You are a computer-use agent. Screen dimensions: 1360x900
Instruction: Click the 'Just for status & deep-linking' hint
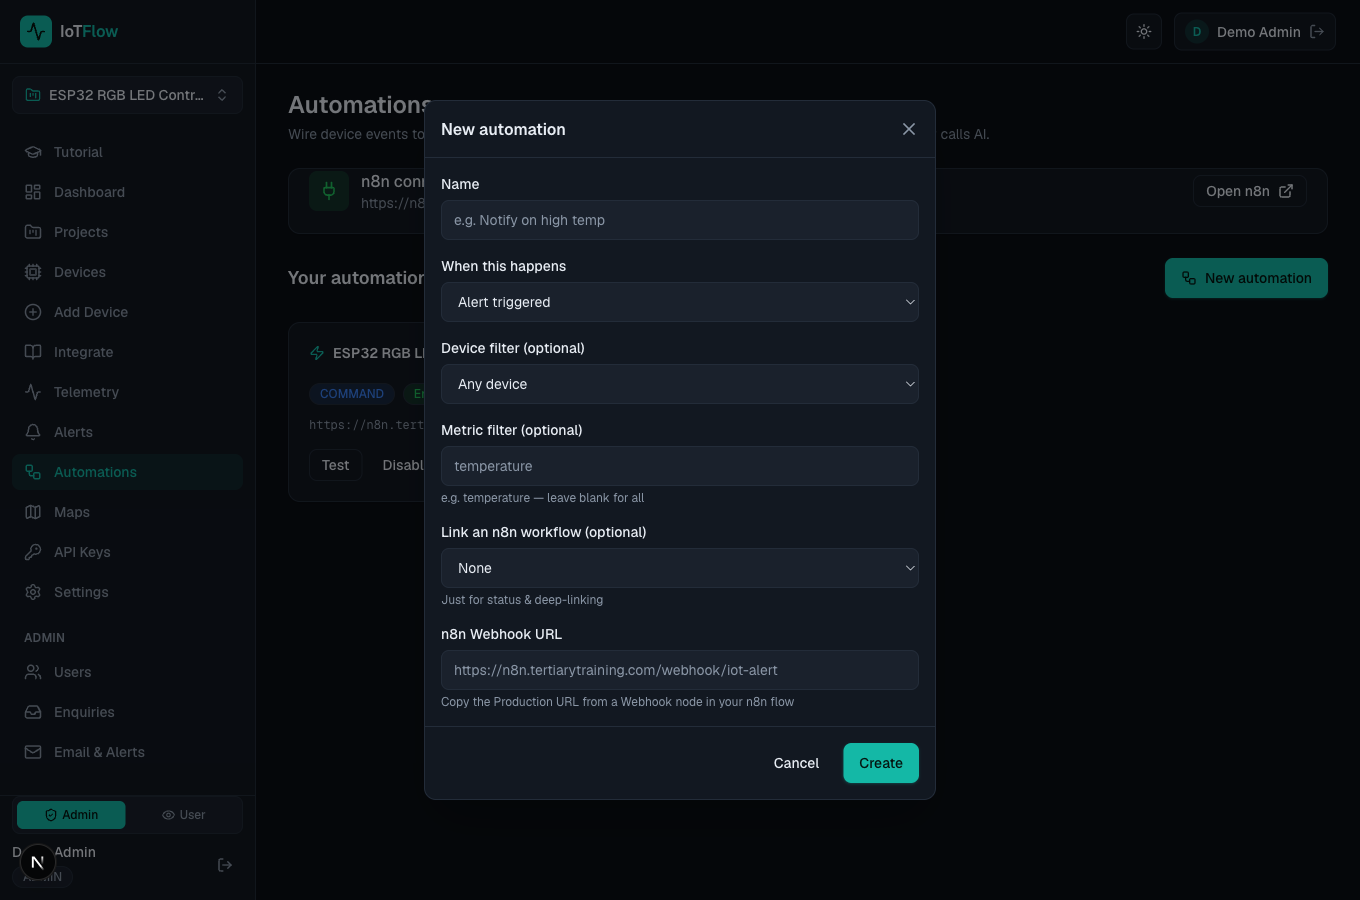[522, 600]
